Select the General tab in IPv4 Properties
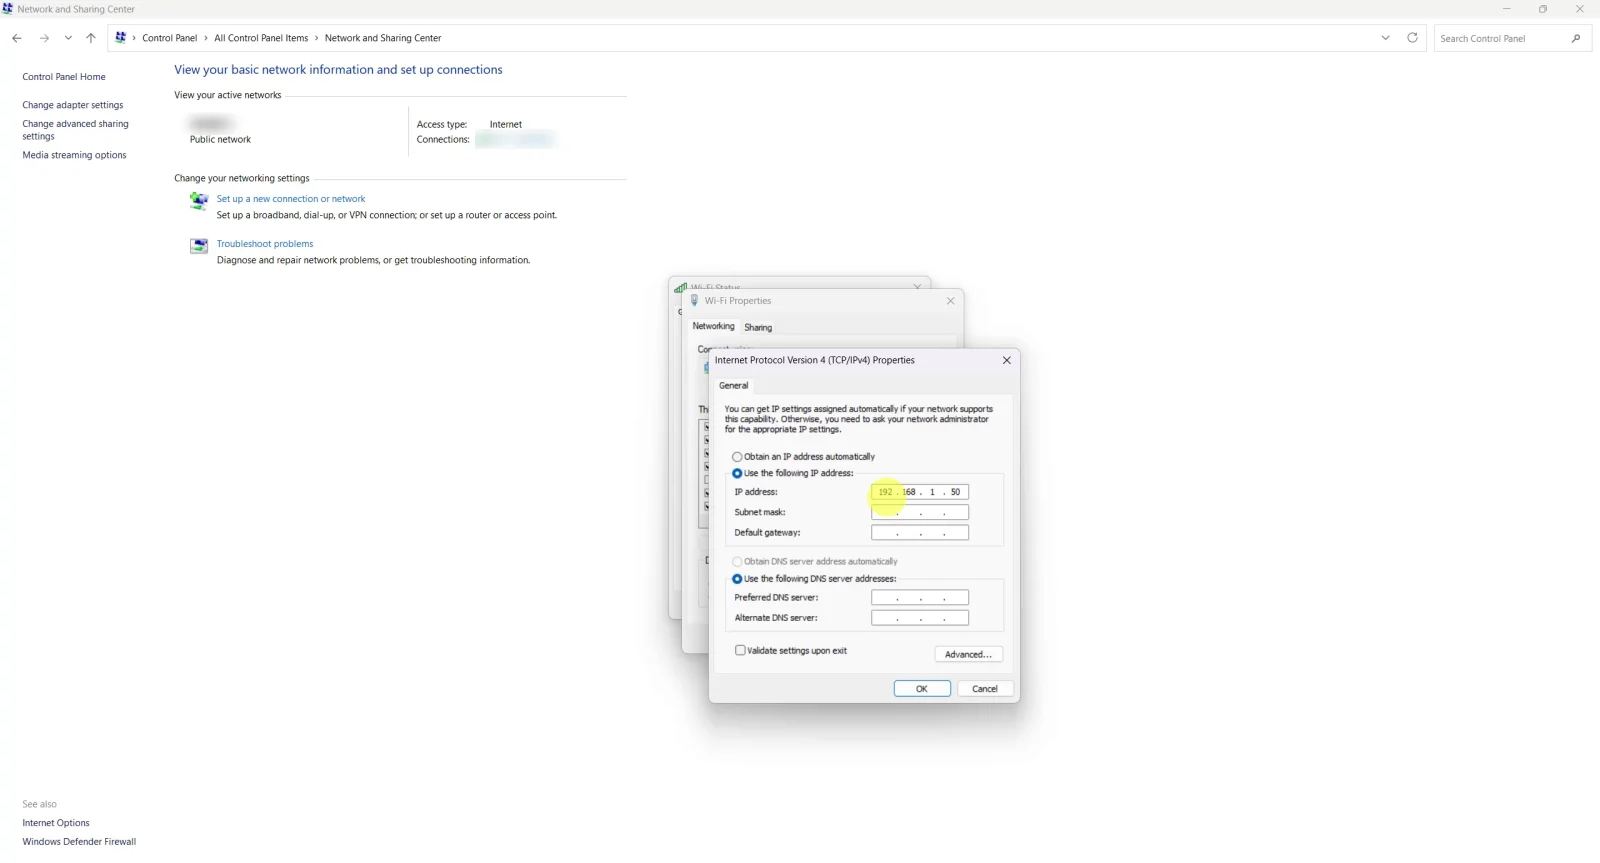Viewport: 1600px width, 863px height. (x=733, y=385)
